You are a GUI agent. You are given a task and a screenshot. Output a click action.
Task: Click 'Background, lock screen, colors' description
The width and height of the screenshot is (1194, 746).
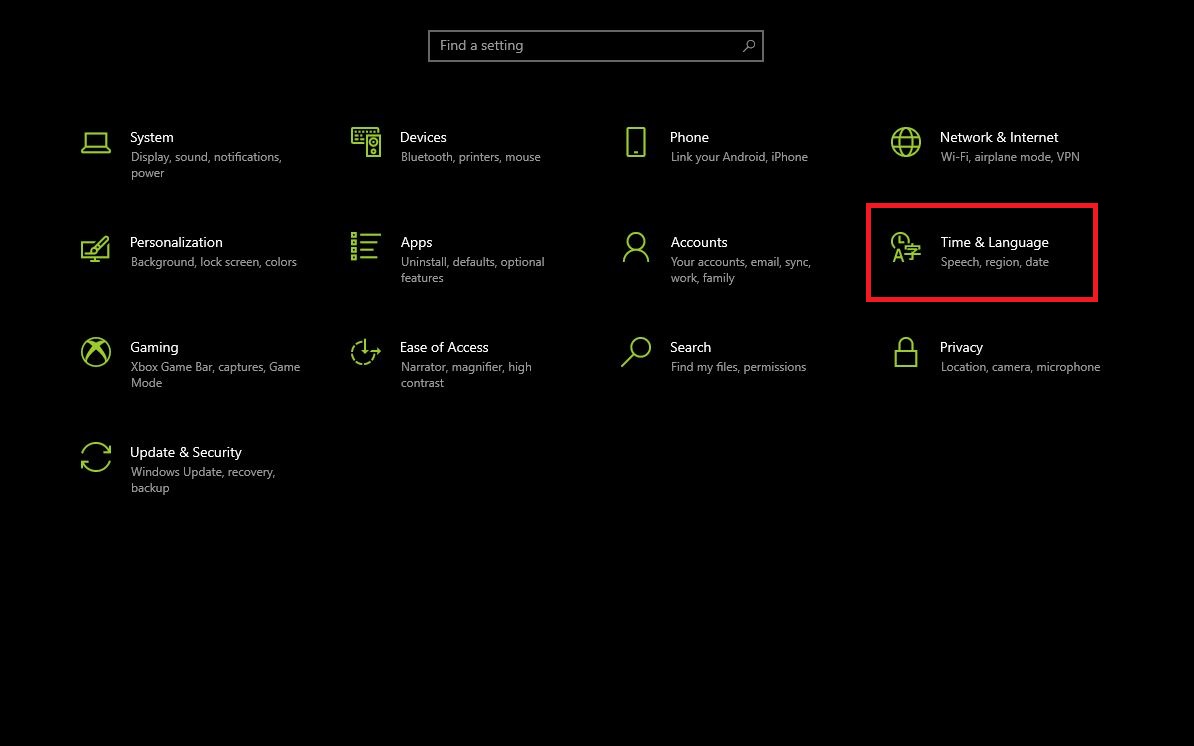(x=213, y=262)
